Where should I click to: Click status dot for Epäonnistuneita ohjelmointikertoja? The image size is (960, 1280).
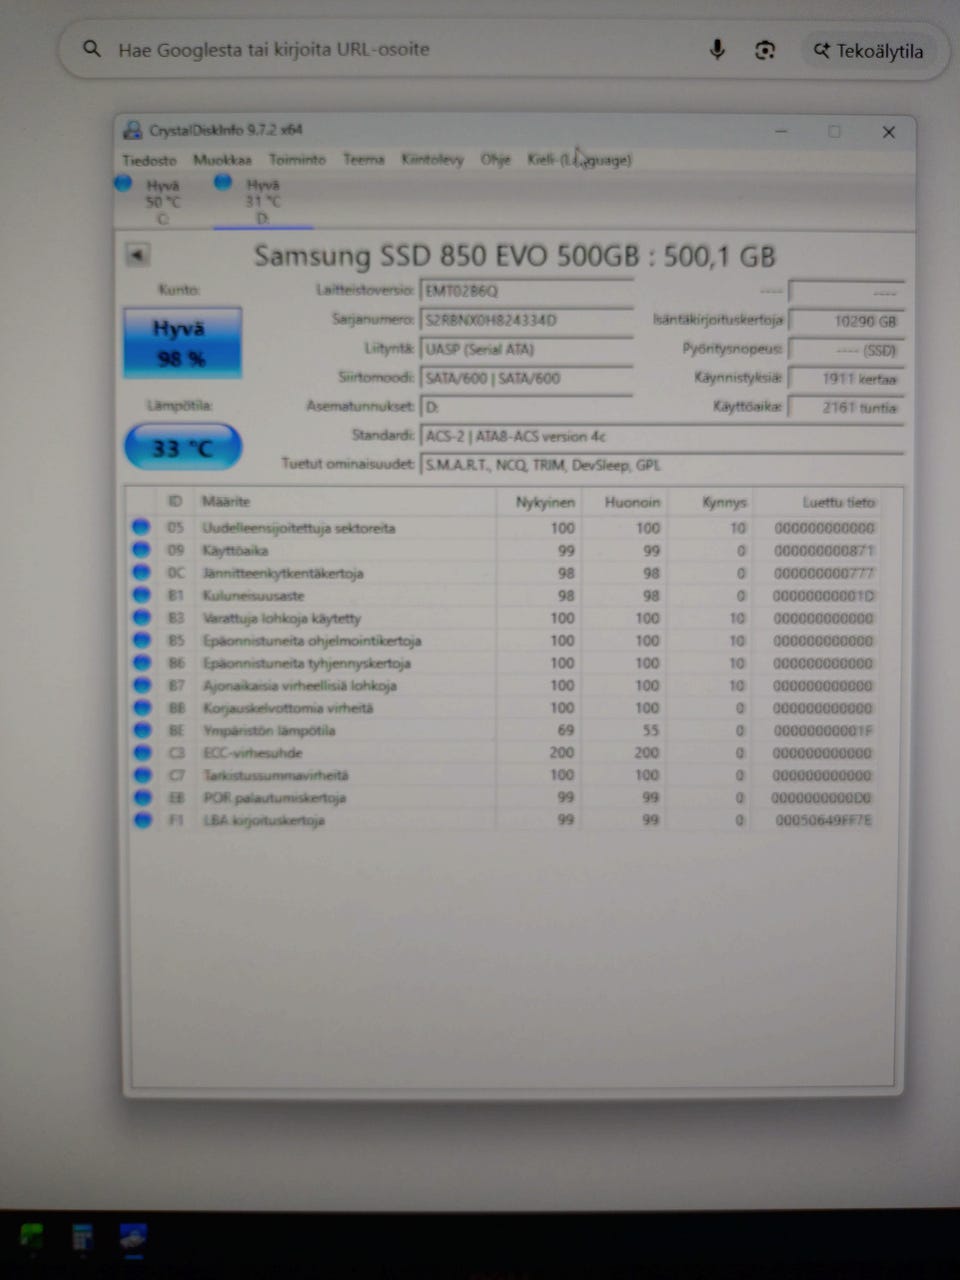click(x=141, y=640)
